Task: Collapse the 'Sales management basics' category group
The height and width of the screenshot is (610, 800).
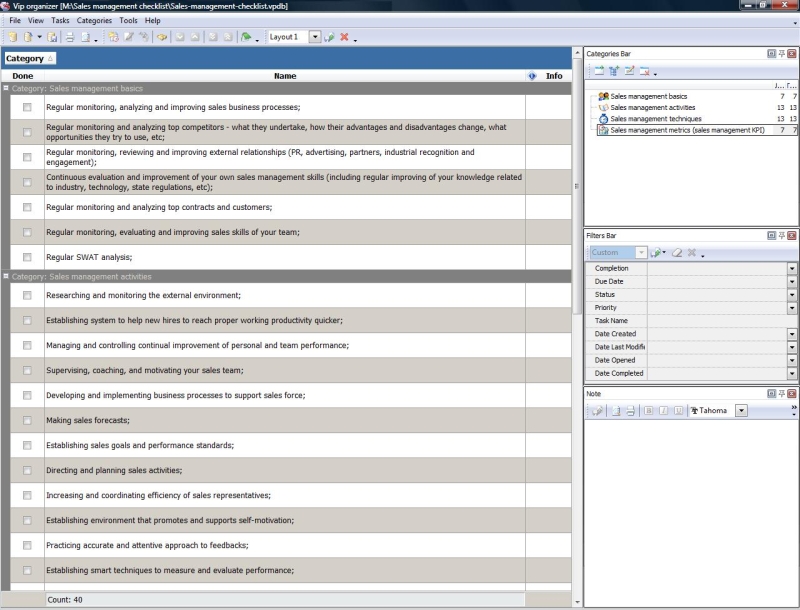Action: [6, 89]
